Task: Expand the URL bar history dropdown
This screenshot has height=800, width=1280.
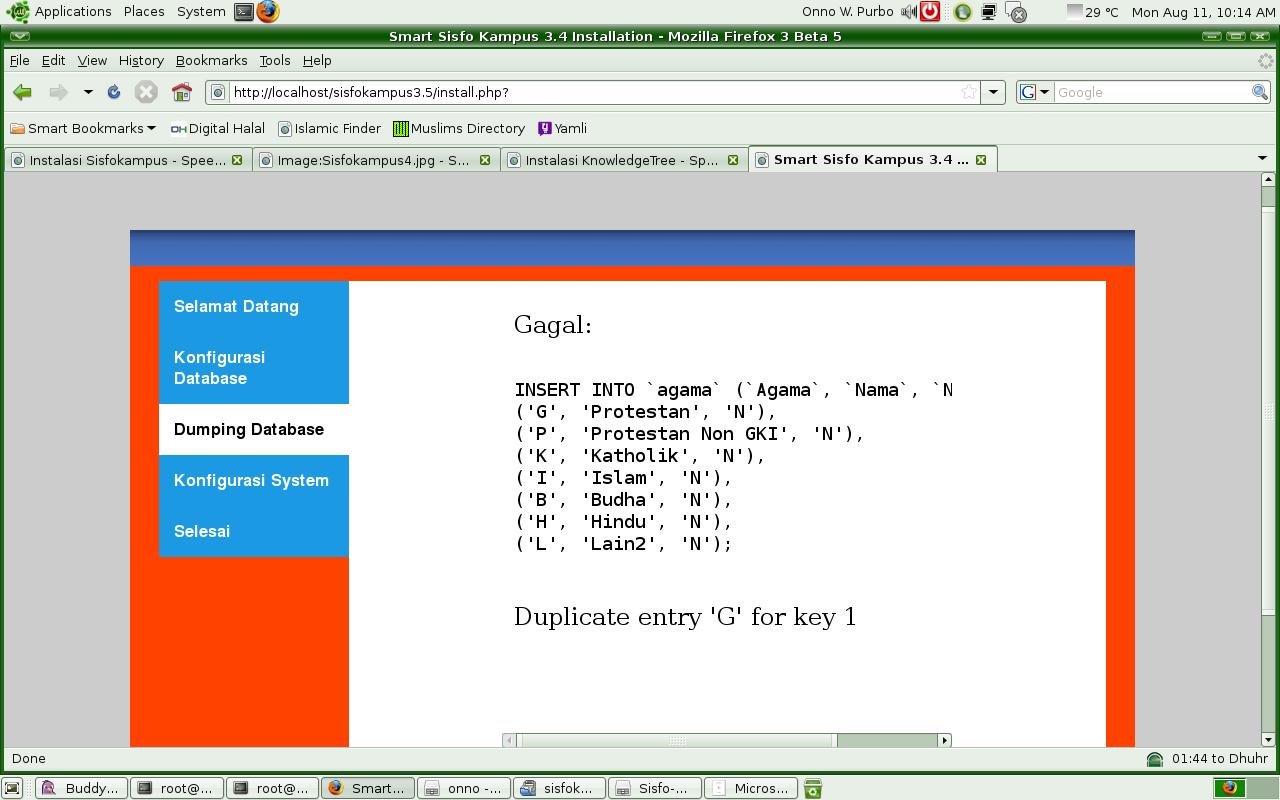Action: 993,92
